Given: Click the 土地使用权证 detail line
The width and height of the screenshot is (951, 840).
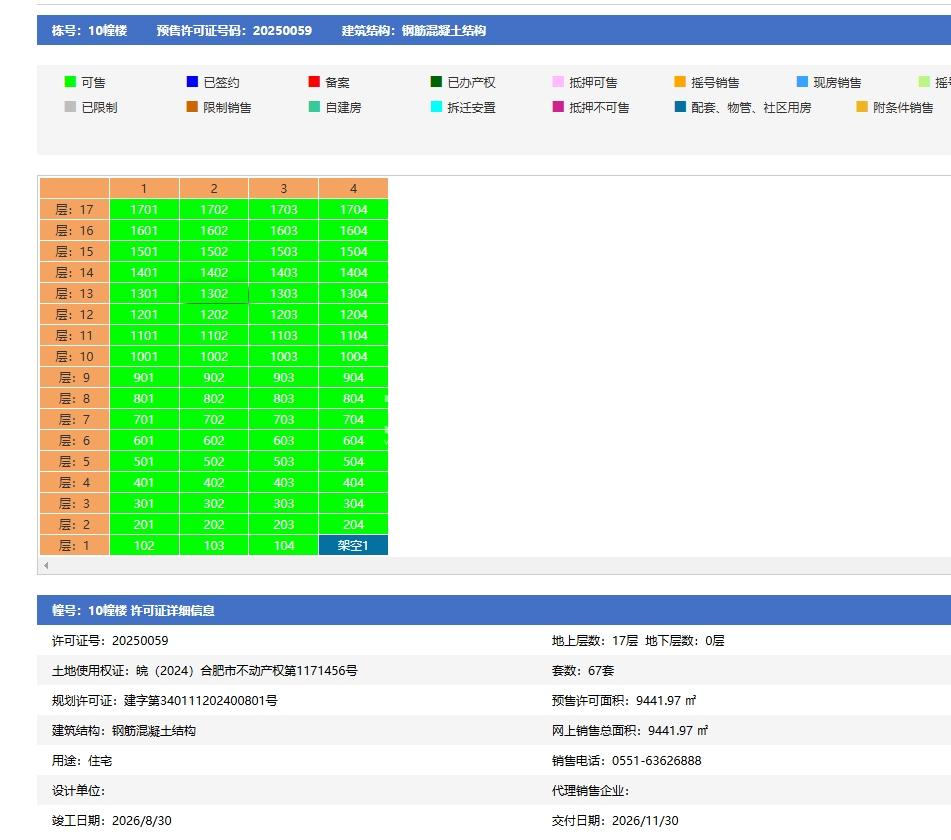Looking at the screenshot, I should (204, 671).
